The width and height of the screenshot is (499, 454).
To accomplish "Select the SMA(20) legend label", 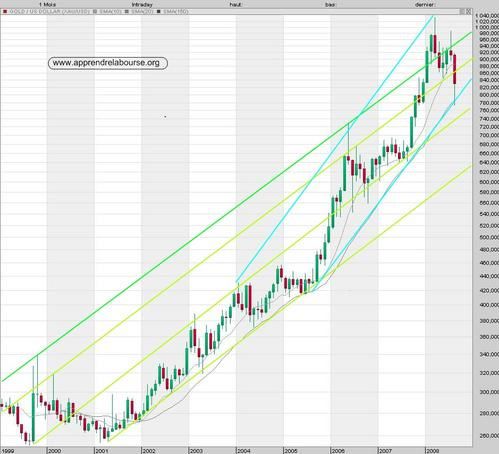I will pos(142,12).
